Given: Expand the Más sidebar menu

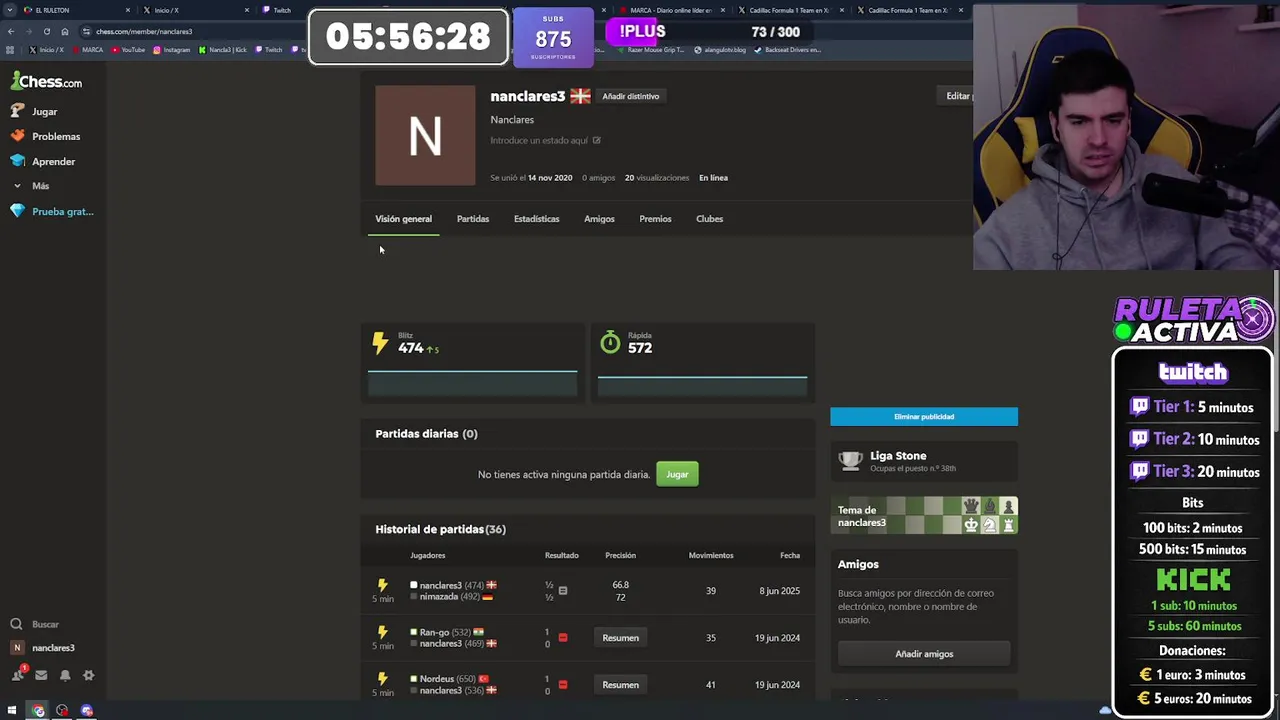Looking at the screenshot, I should pyautogui.click(x=30, y=186).
